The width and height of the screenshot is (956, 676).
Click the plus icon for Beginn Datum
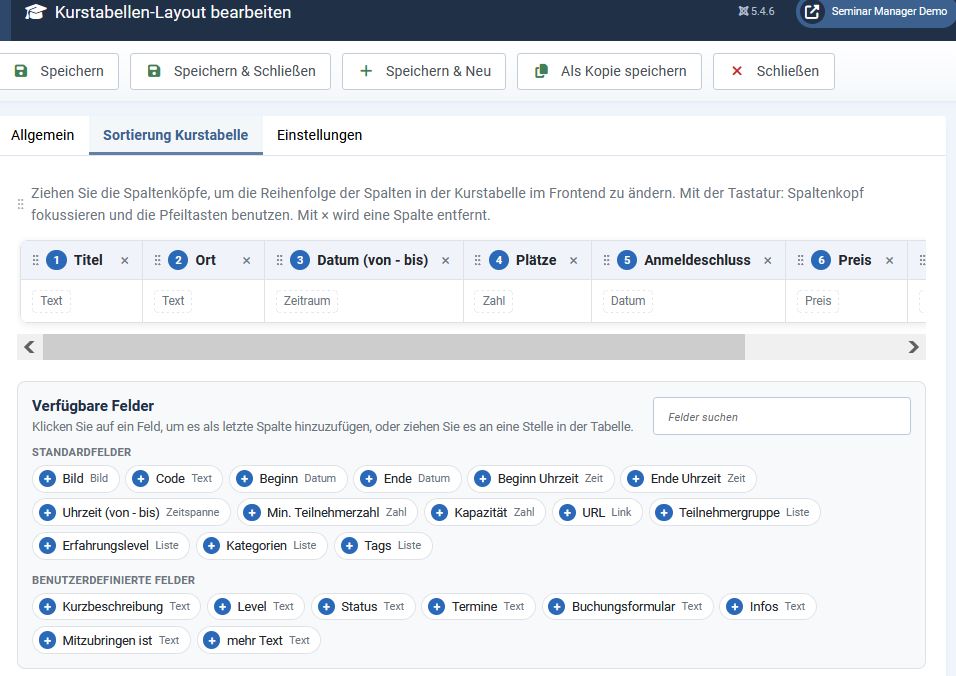pos(244,479)
